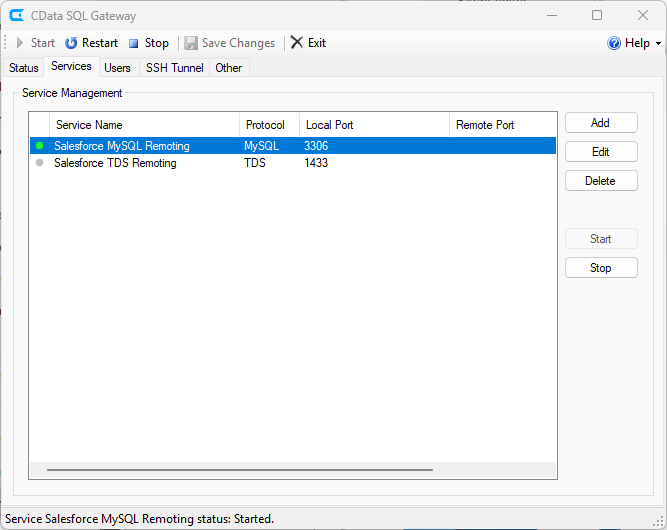Click the Start toolbar play icon
This screenshot has width=667, height=530.
20,43
